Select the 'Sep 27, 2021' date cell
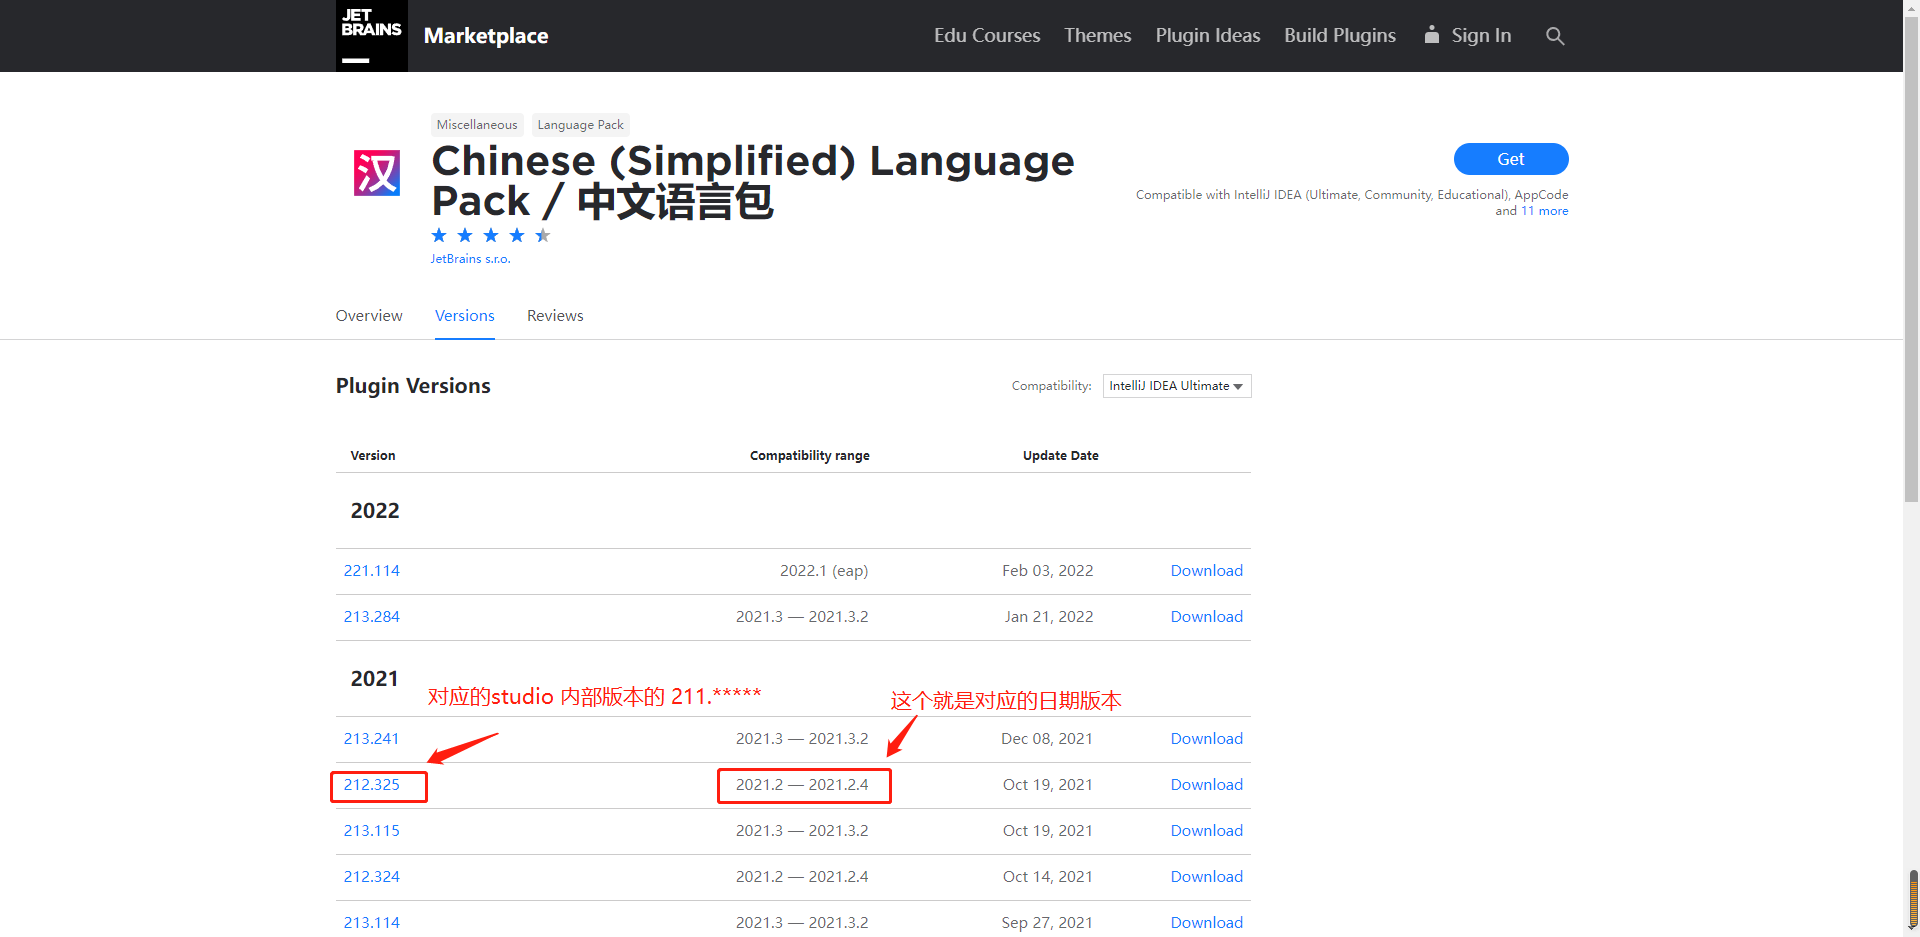 pos(1047,923)
